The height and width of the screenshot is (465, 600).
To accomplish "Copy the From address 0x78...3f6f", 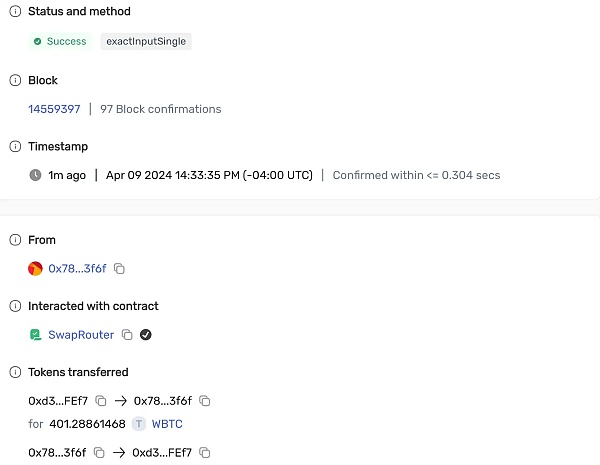I will tap(120, 269).
